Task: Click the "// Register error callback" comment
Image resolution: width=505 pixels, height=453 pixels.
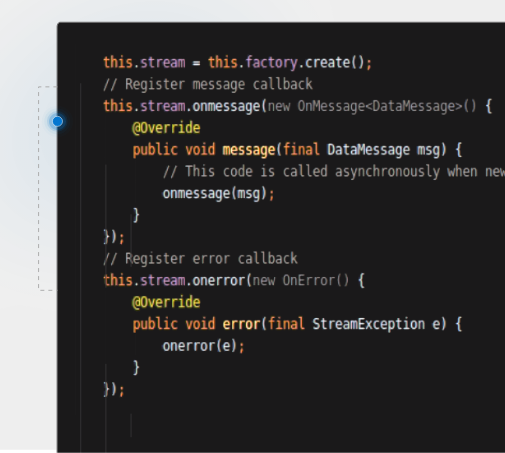Action: coord(200,259)
